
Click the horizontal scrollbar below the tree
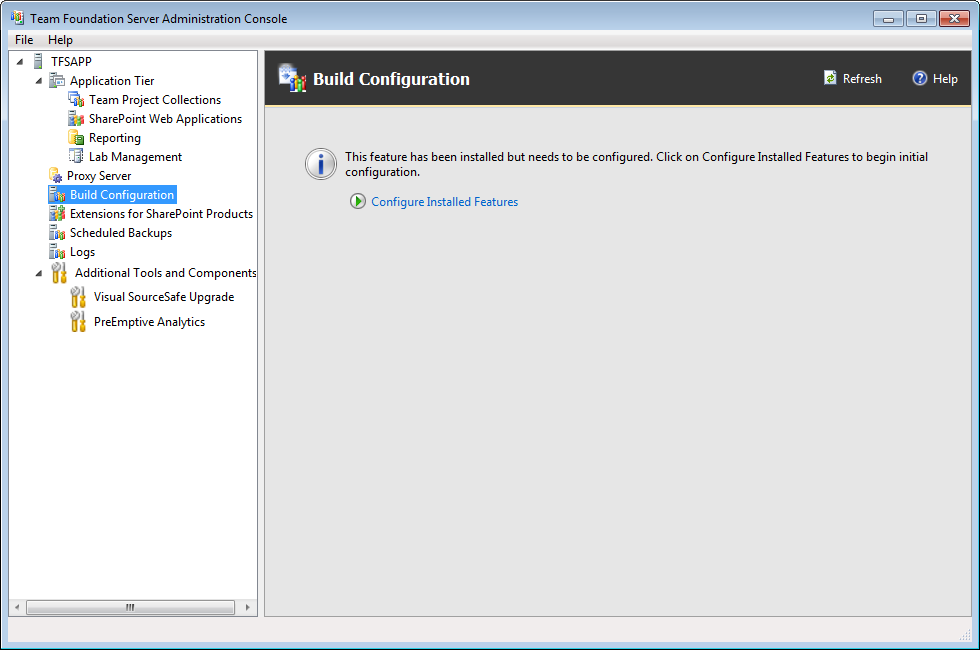tap(130, 607)
